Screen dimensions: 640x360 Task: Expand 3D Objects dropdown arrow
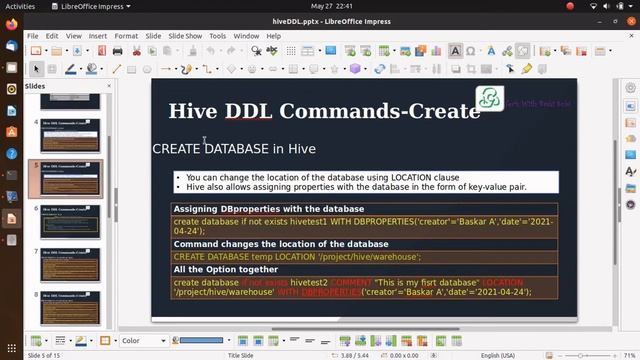coord(365,69)
